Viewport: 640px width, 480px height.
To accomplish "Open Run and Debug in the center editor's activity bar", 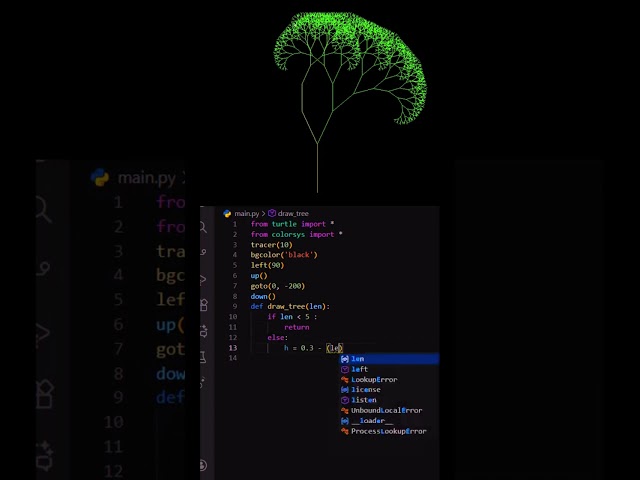I will tap(203, 280).
